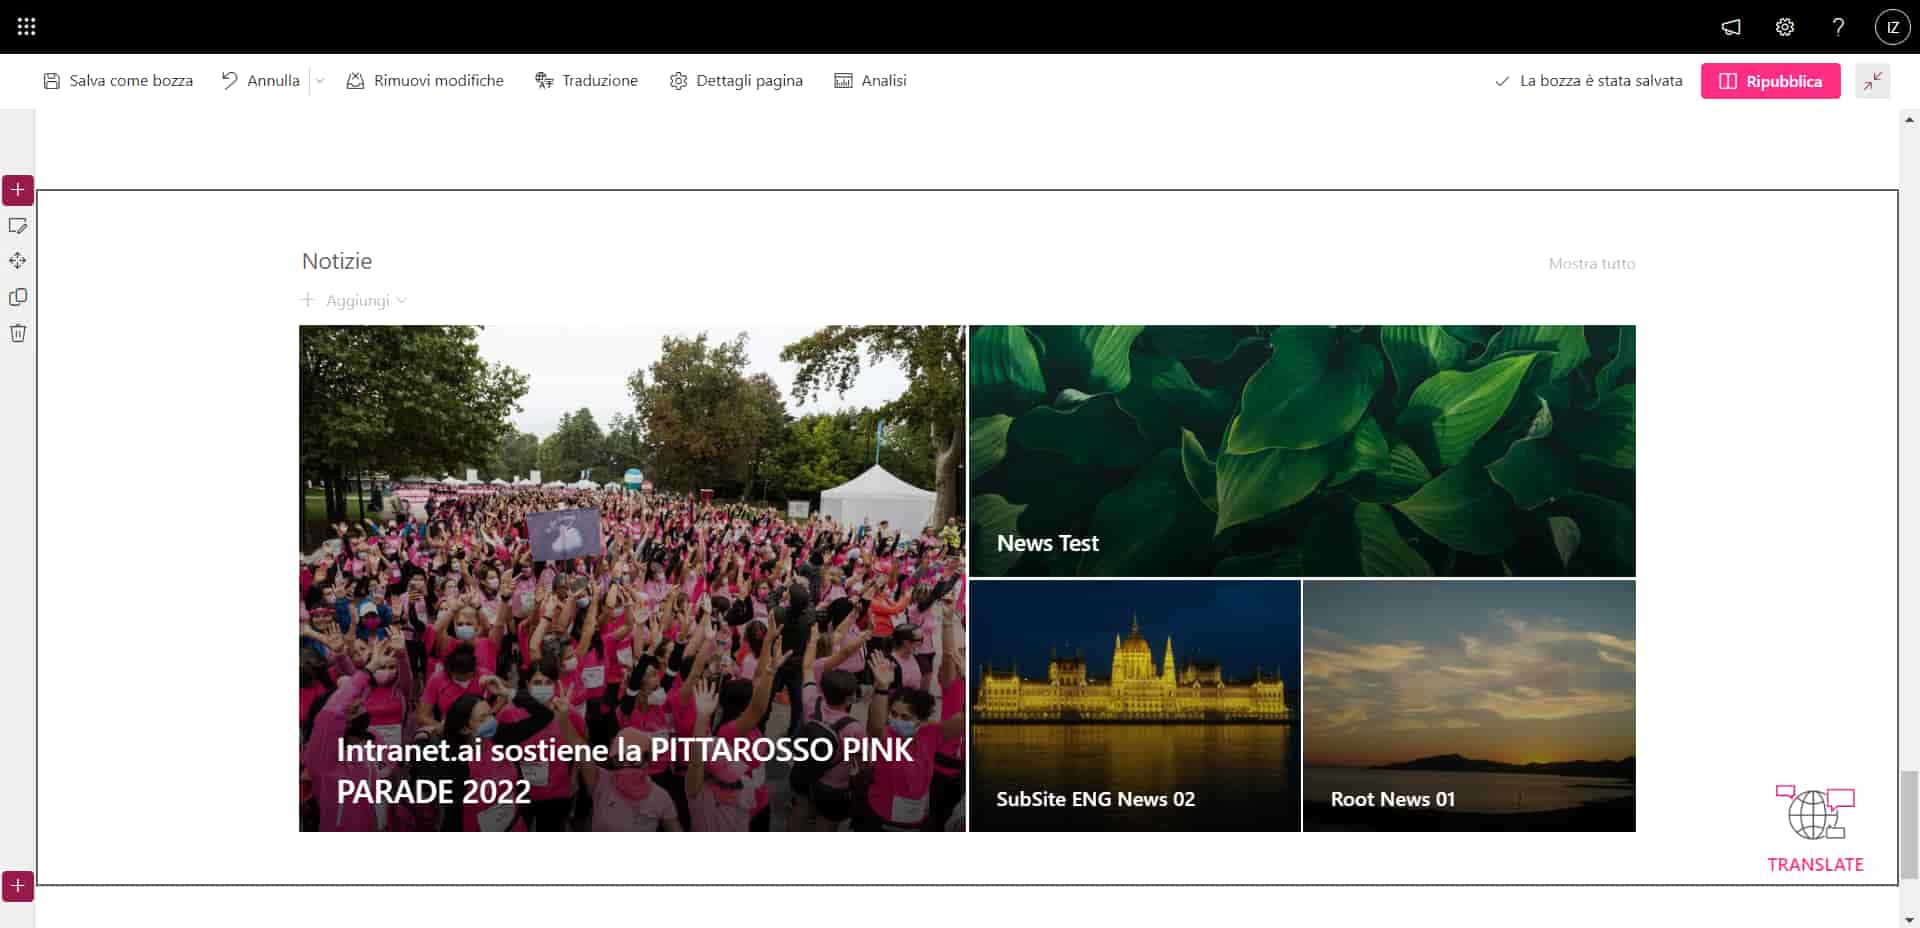Open Dettagli pagina from toolbar
The width and height of the screenshot is (1920, 928).
(x=736, y=81)
